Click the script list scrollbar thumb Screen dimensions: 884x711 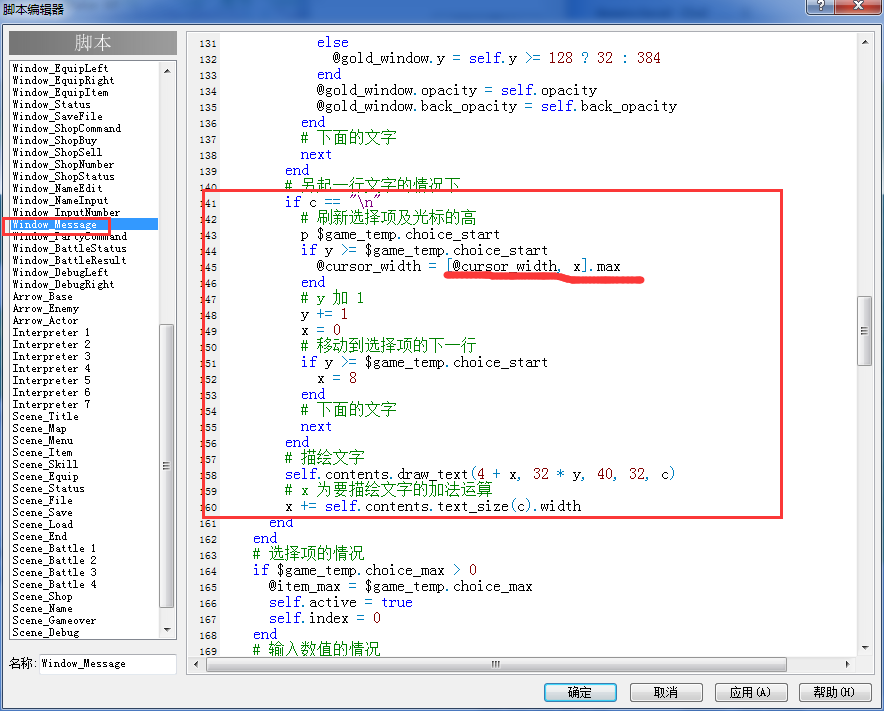coord(166,465)
